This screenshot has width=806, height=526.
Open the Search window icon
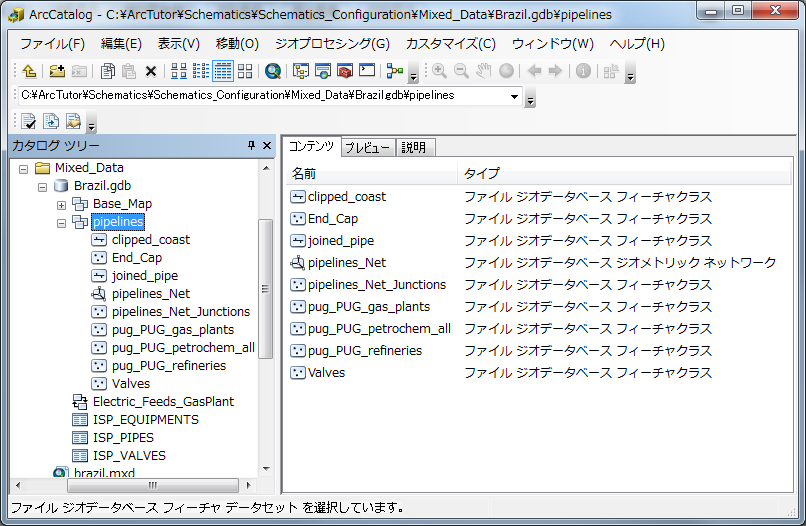[x=322, y=71]
